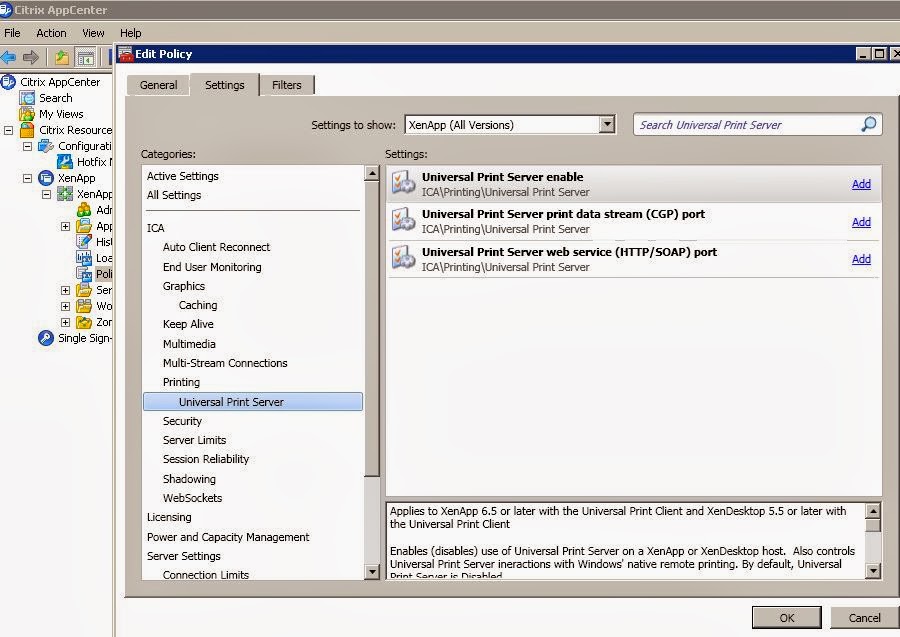The image size is (900, 637).
Task: Click the OK button
Action: [x=786, y=617]
